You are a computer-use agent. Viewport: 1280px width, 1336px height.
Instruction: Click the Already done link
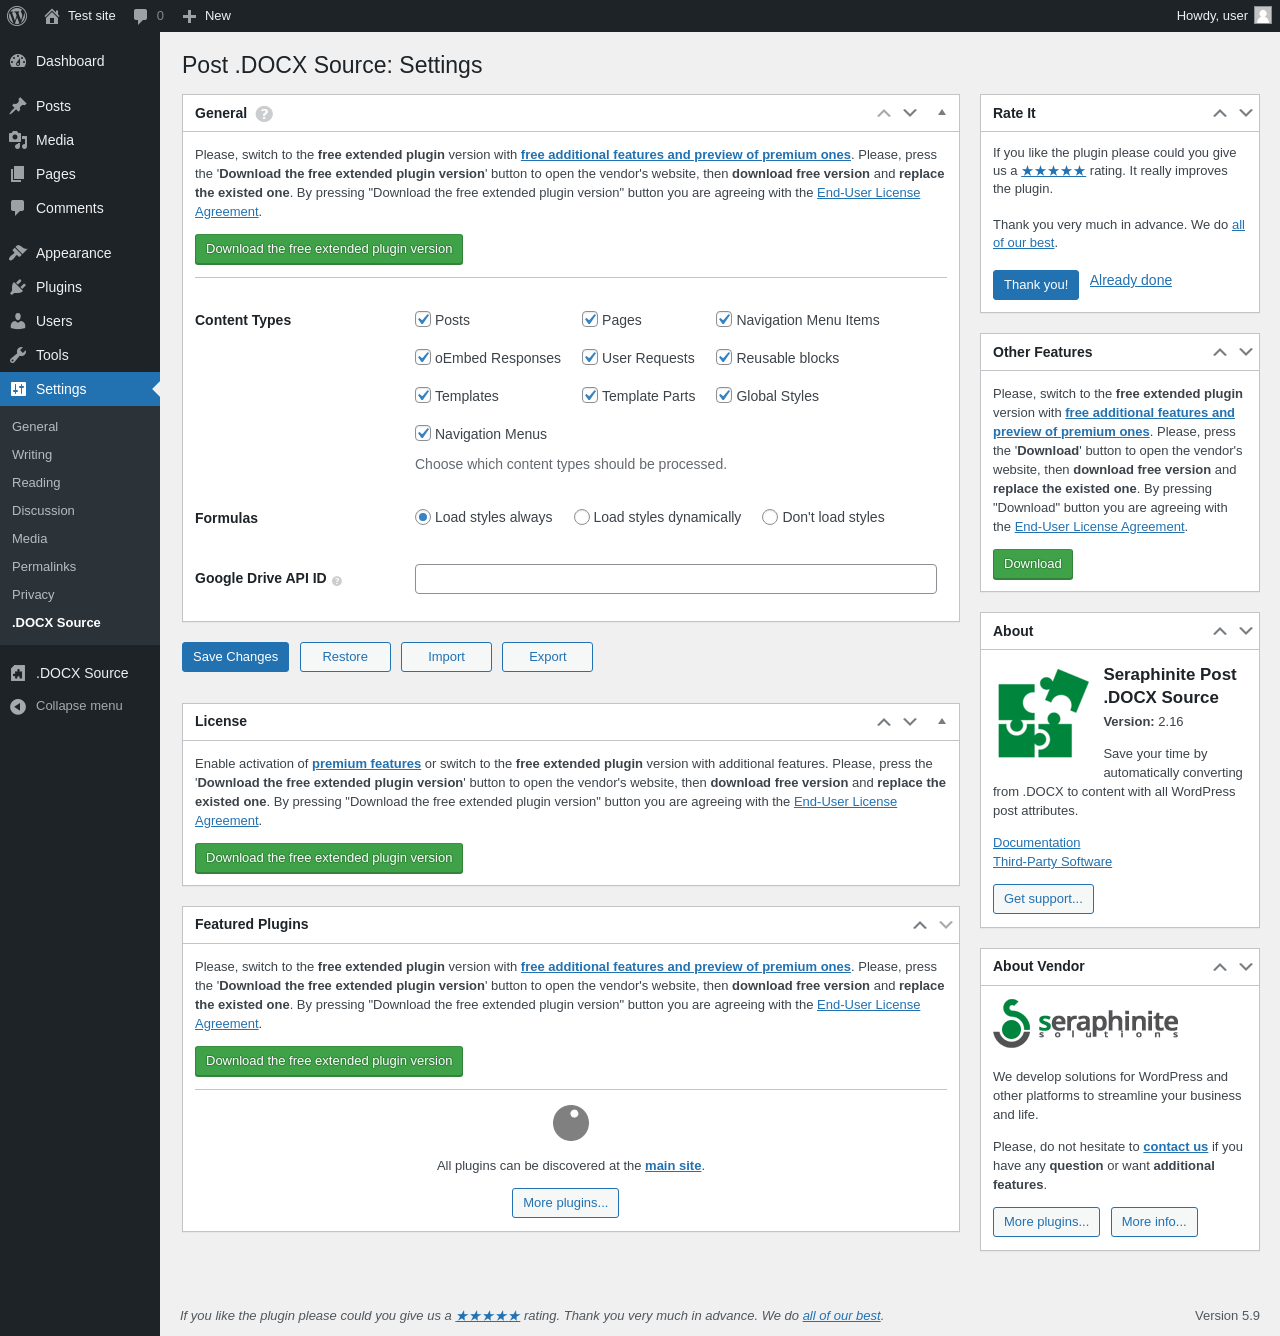tap(1131, 280)
